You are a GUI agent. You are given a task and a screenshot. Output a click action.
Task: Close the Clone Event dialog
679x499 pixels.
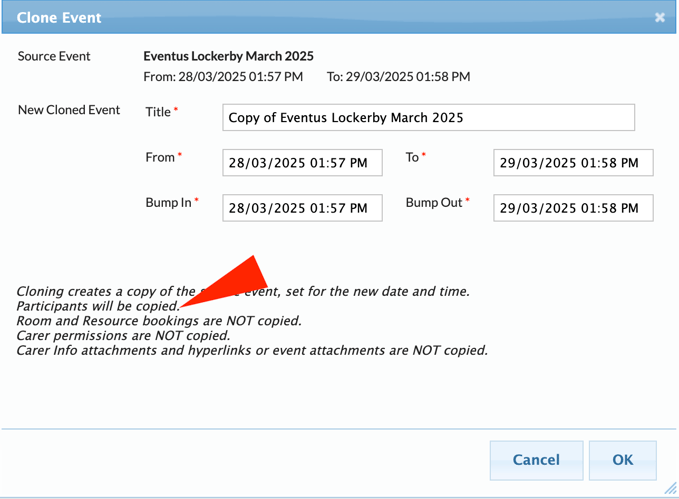click(660, 17)
